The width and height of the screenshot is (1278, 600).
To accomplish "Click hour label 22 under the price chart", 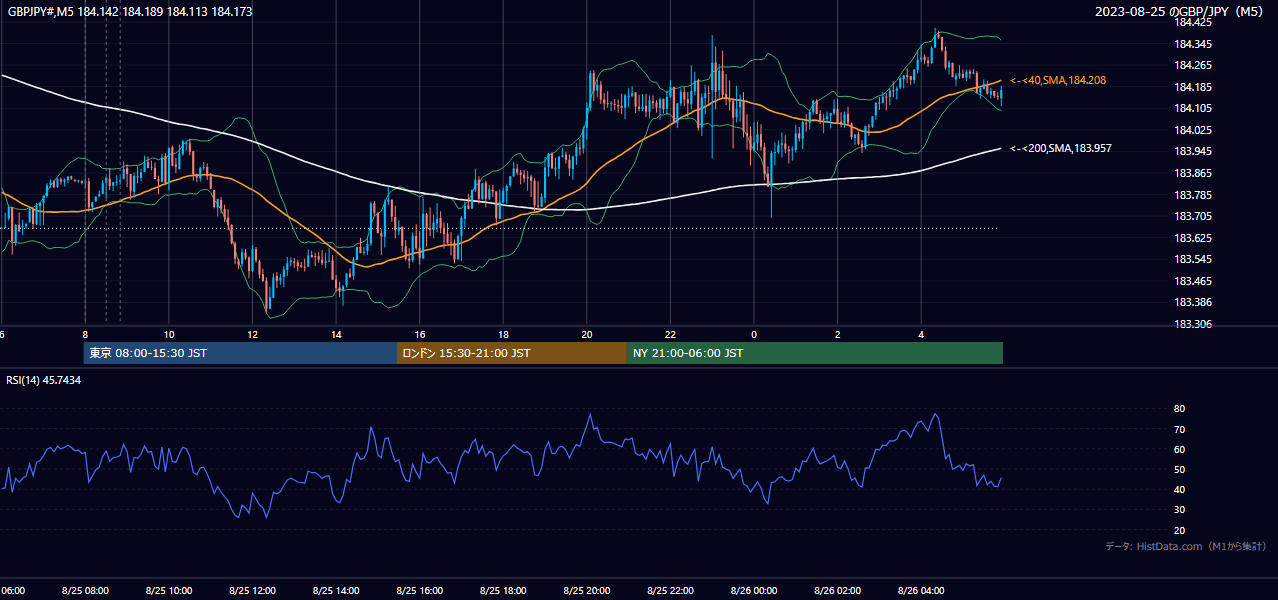I will tap(671, 335).
